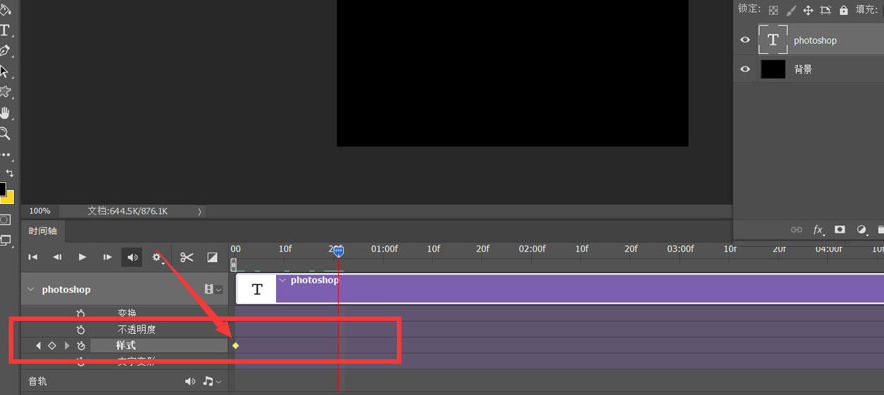This screenshot has height=395, width=884.
Task: Click the 100% zoom level field
Action: coord(39,211)
